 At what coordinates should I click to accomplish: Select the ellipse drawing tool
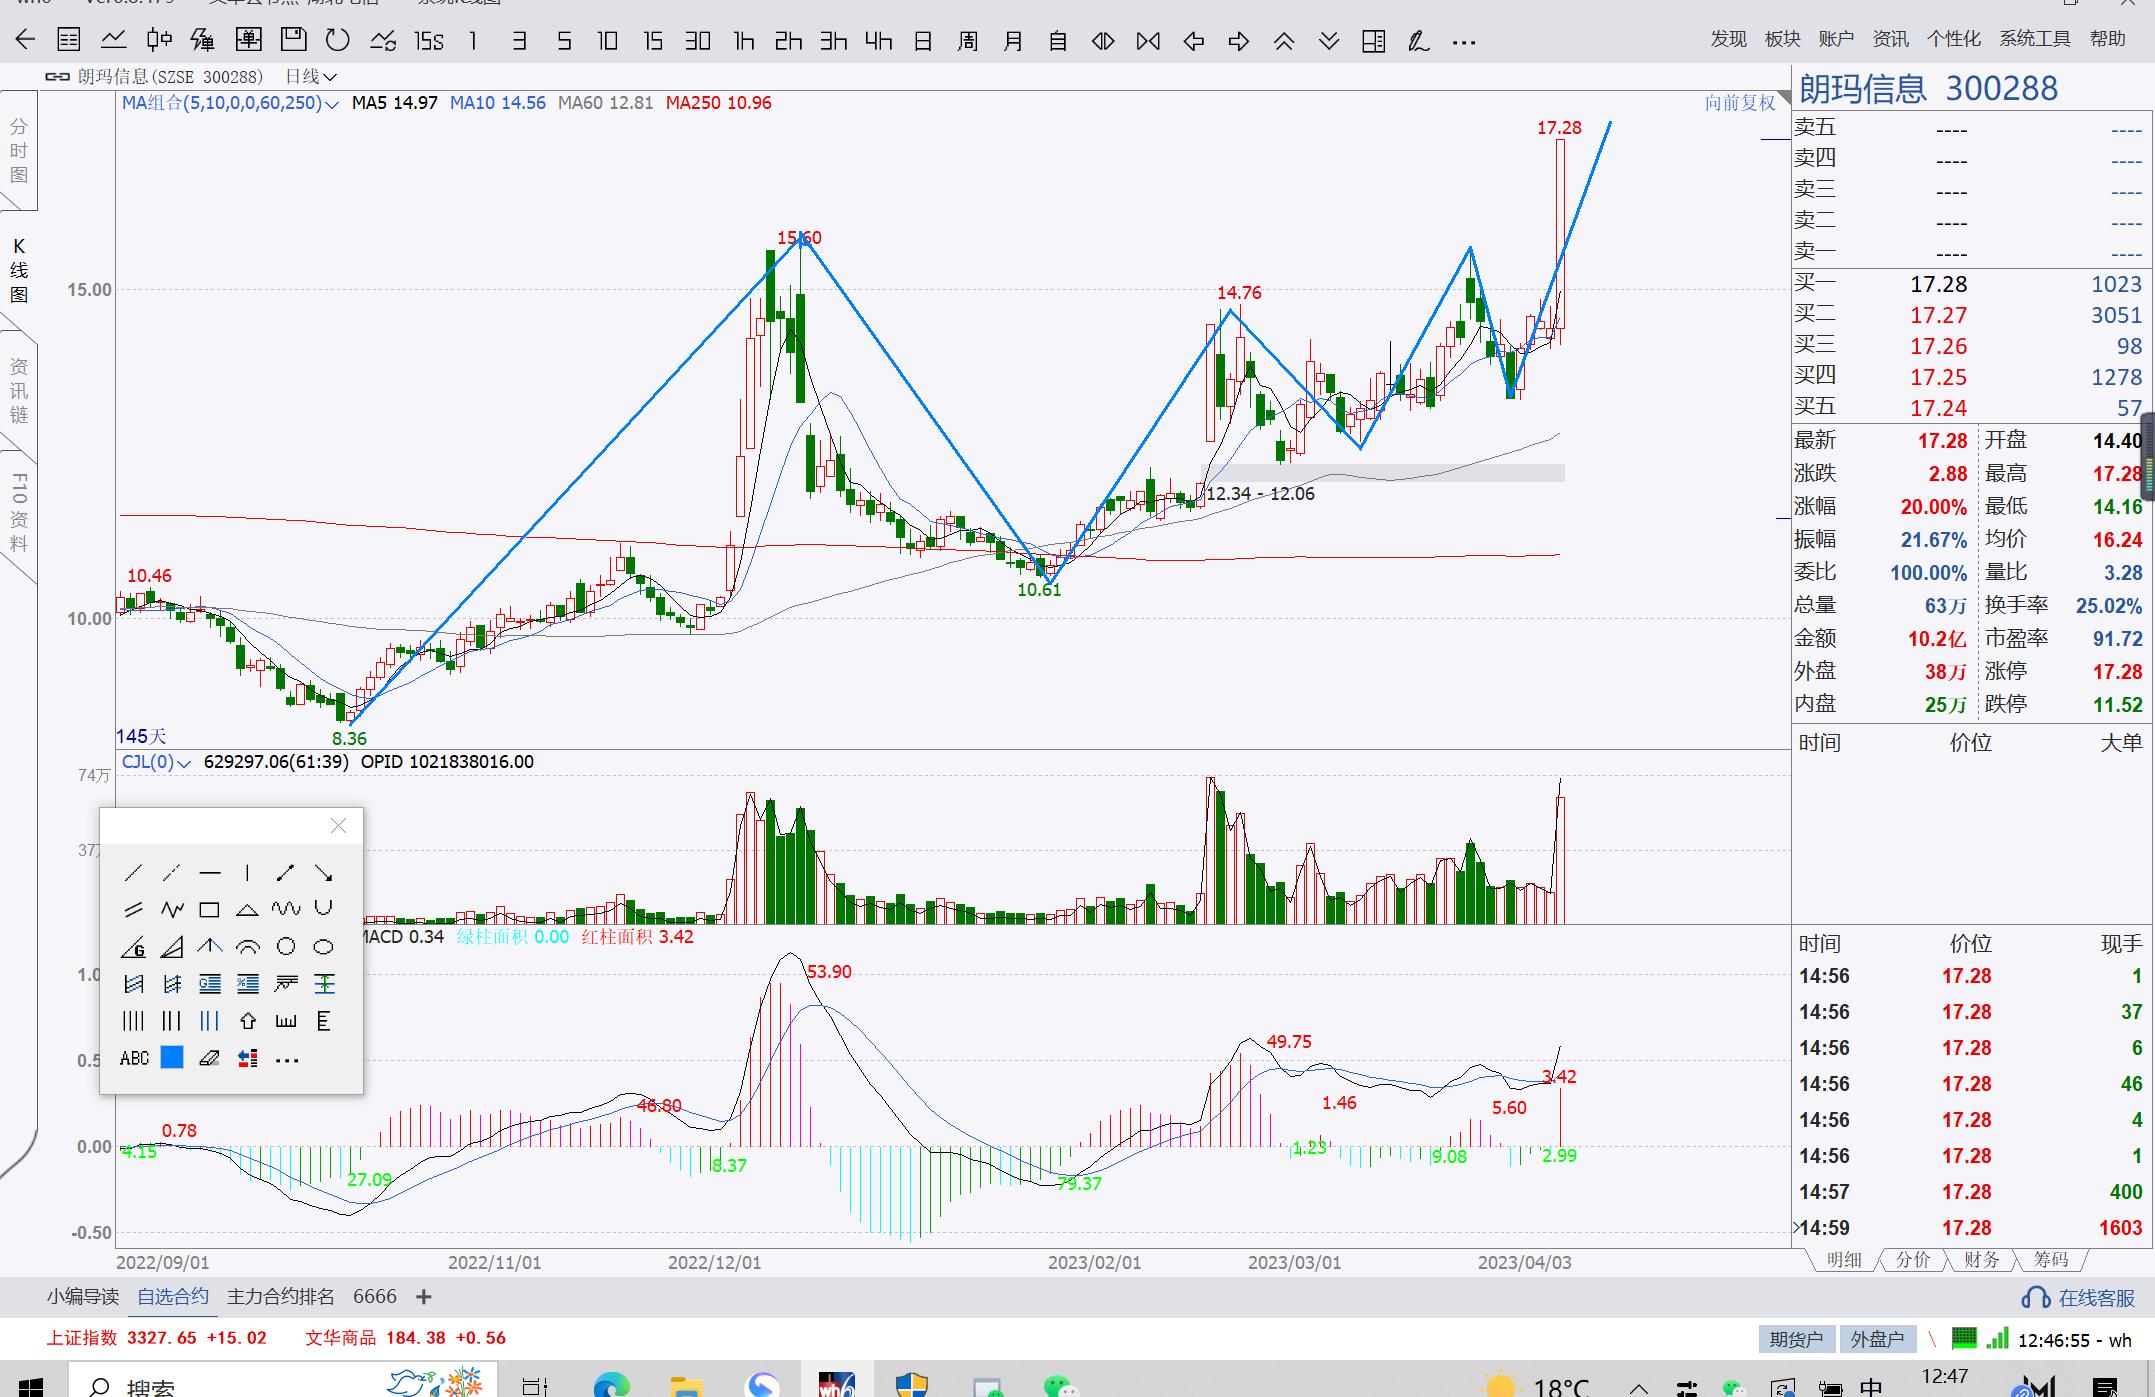tap(323, 946)
